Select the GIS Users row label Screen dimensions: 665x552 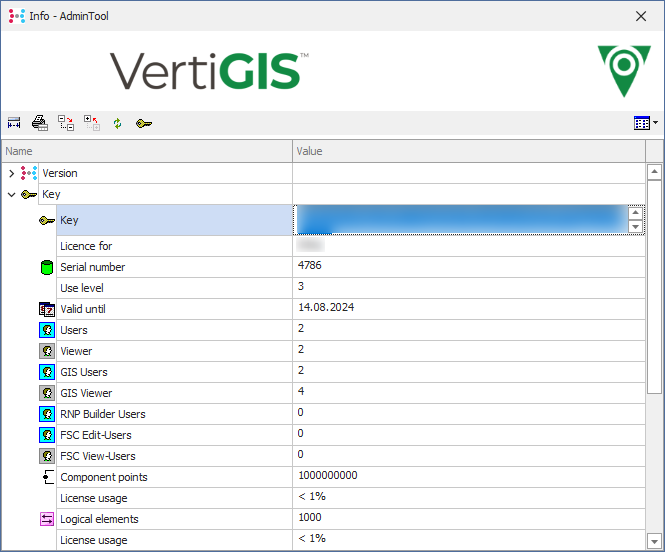(x=84, y=372)
